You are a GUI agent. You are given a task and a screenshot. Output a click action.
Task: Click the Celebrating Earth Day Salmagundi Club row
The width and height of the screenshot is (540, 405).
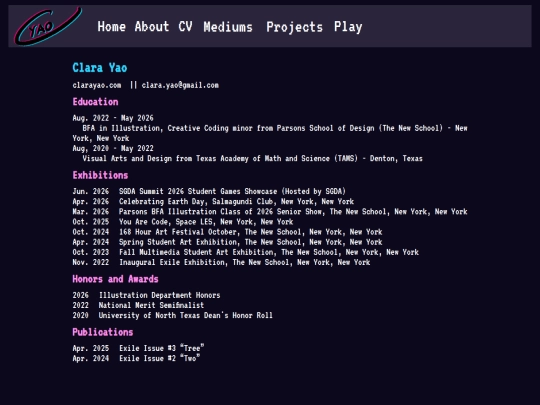(x=213, y=201)
